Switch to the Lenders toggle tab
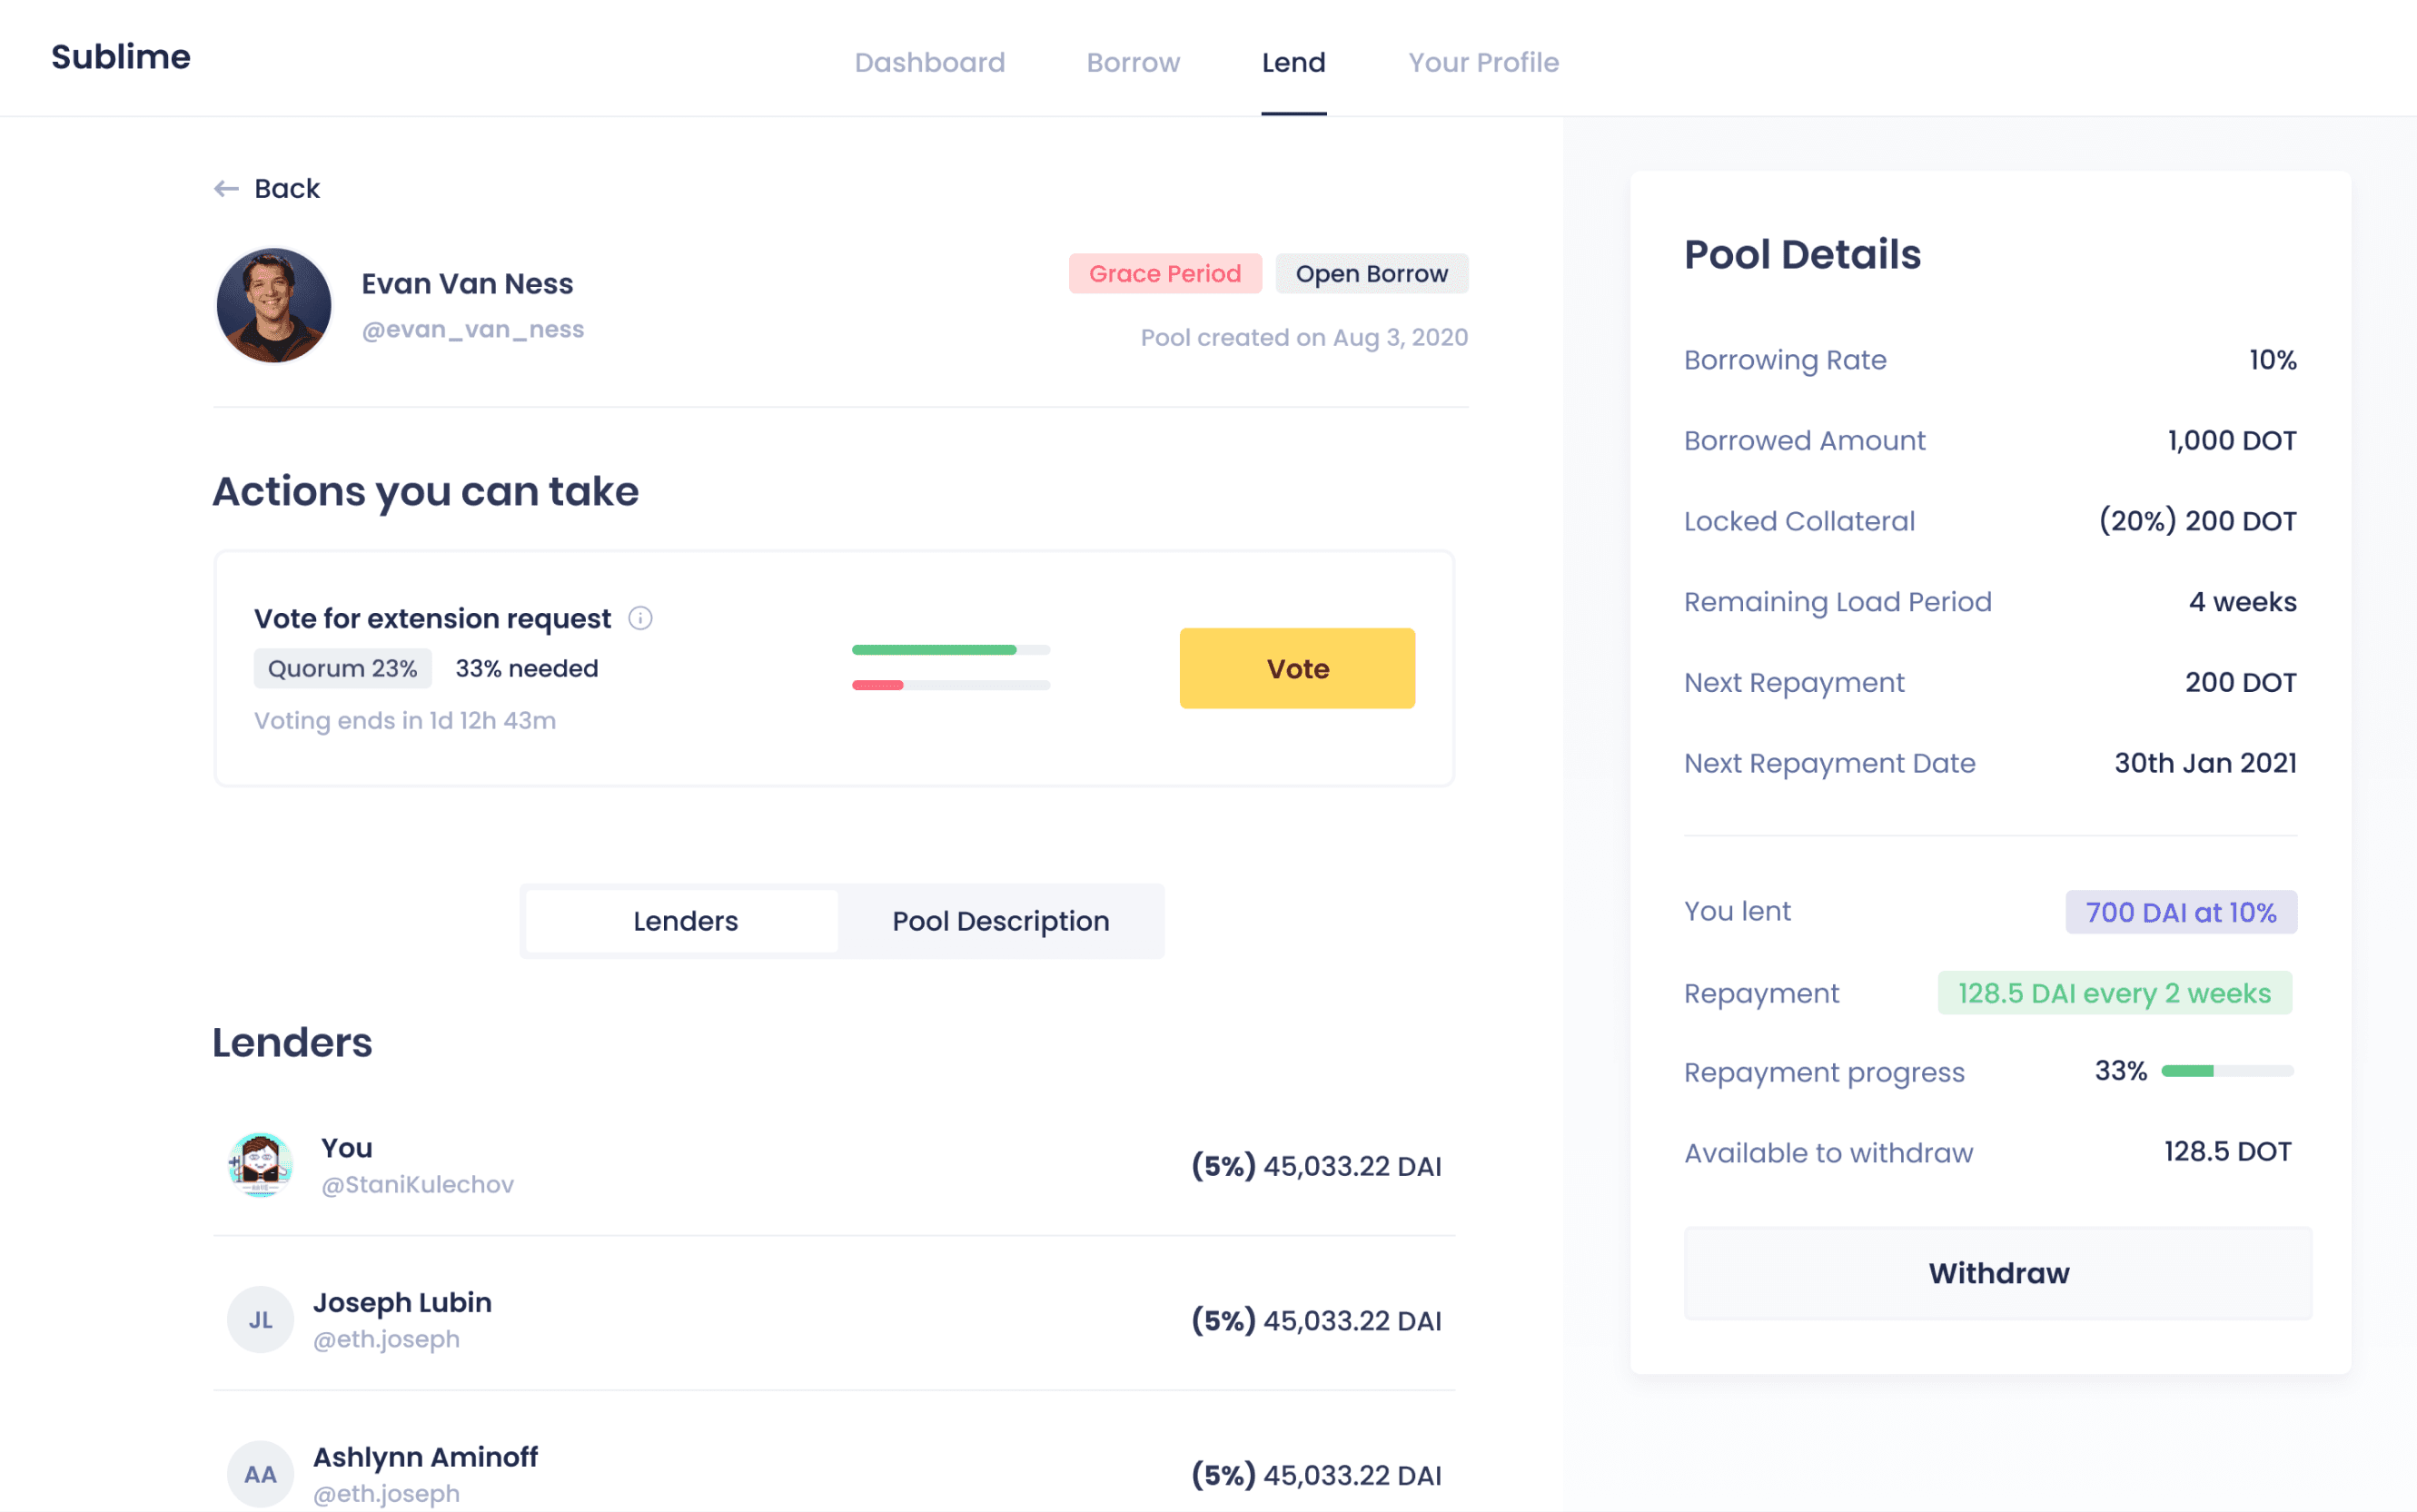Image resolution: width=2417 pixels, height=1512 pixels. [x=685, y=921]
